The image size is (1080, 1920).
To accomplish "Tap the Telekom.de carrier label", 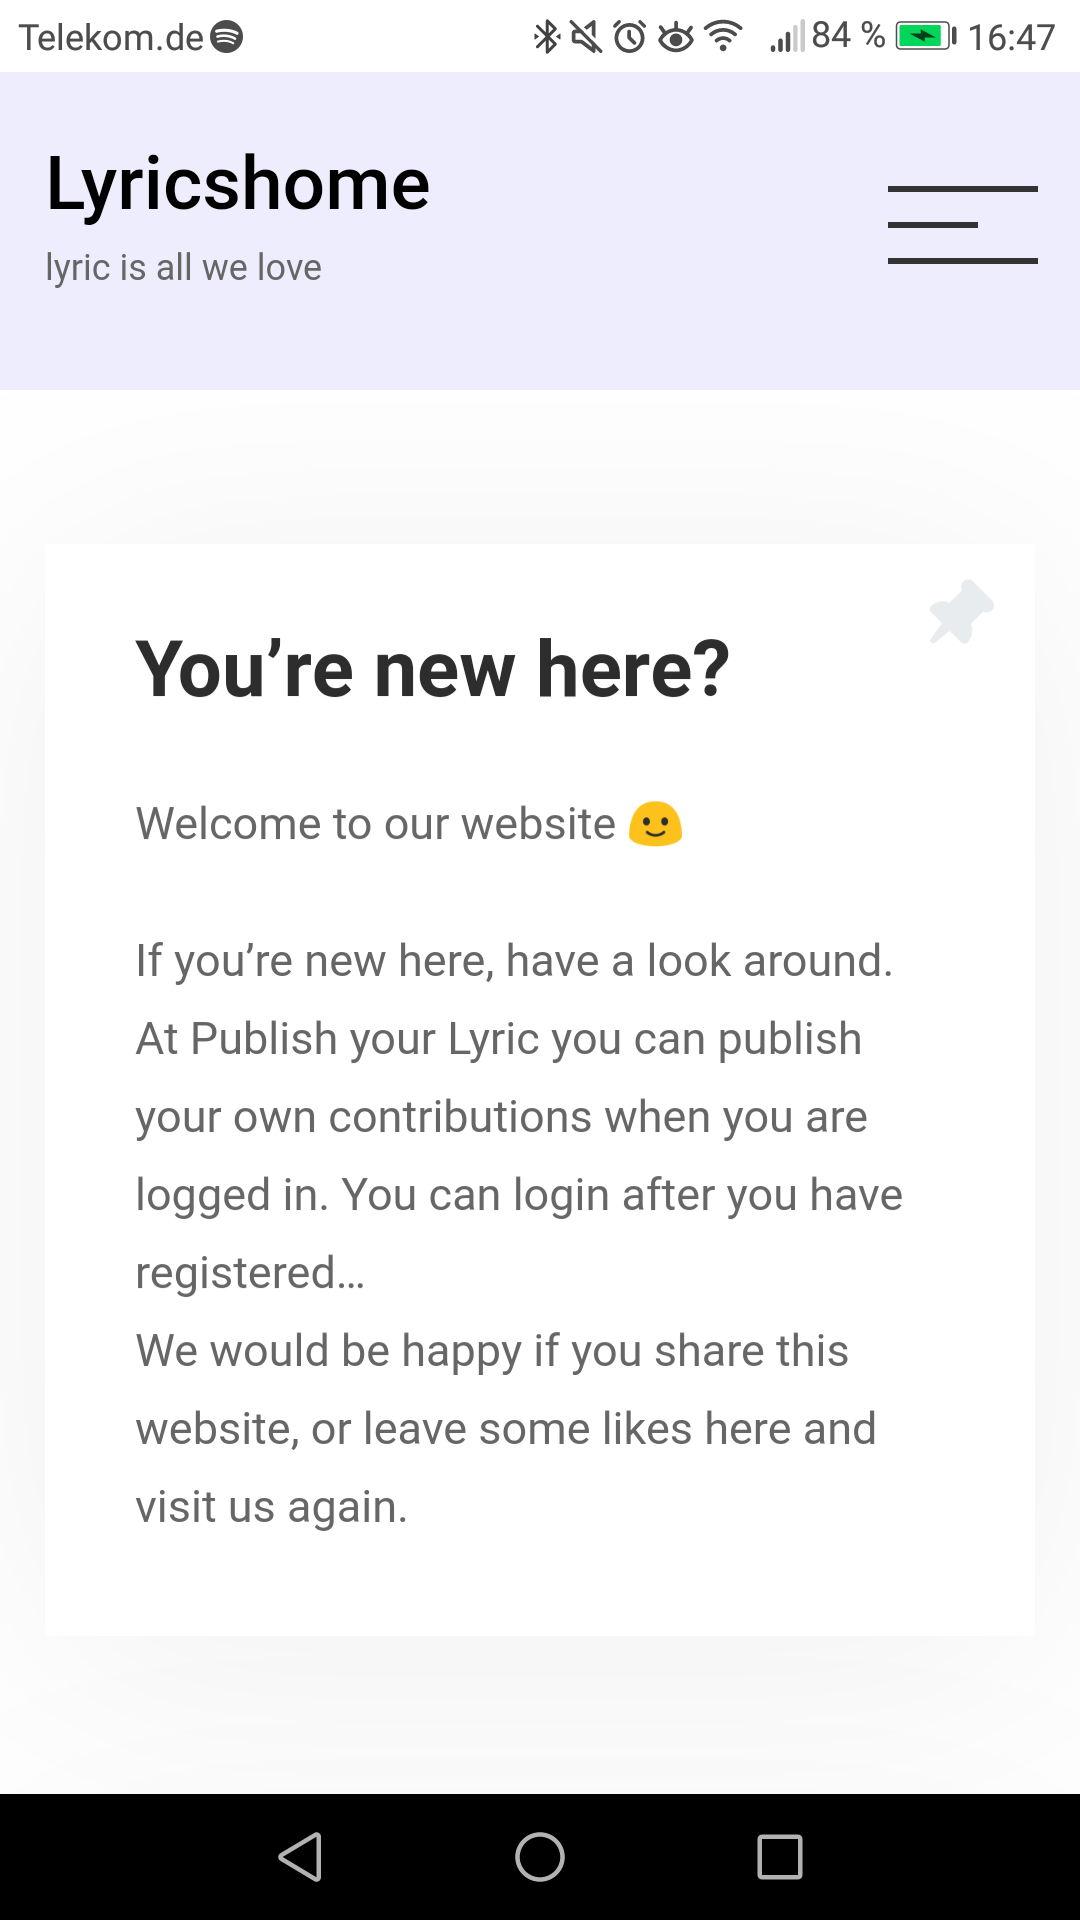I will click(x=111, y=38).
